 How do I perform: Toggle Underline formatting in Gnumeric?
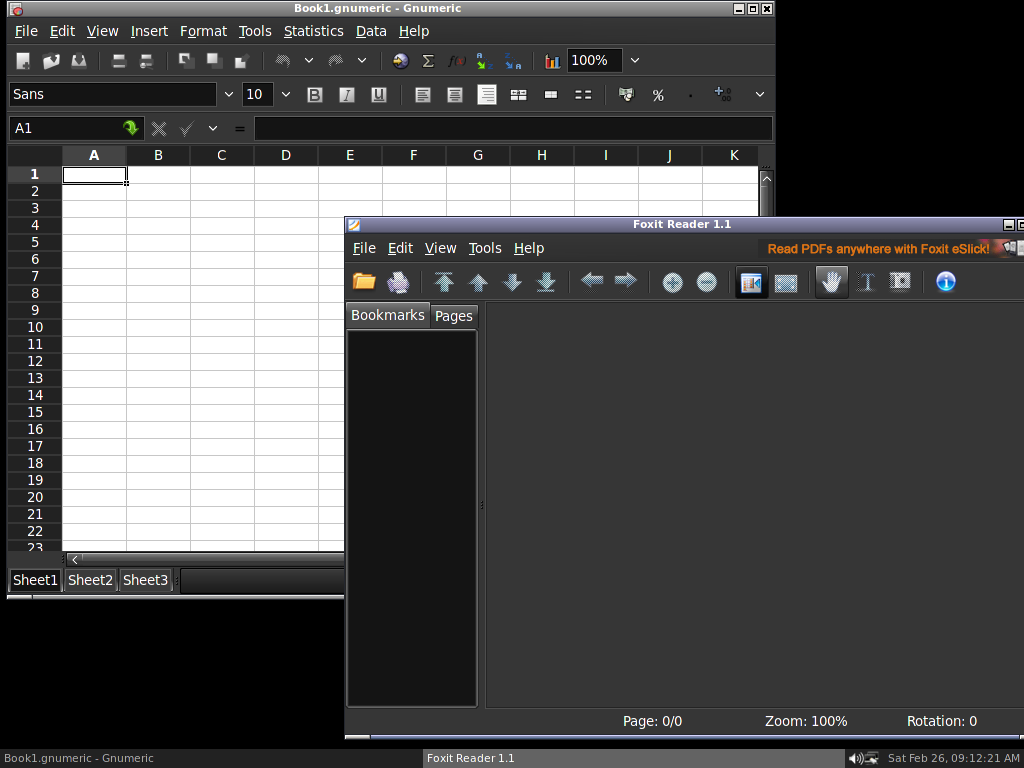[379, 95]
